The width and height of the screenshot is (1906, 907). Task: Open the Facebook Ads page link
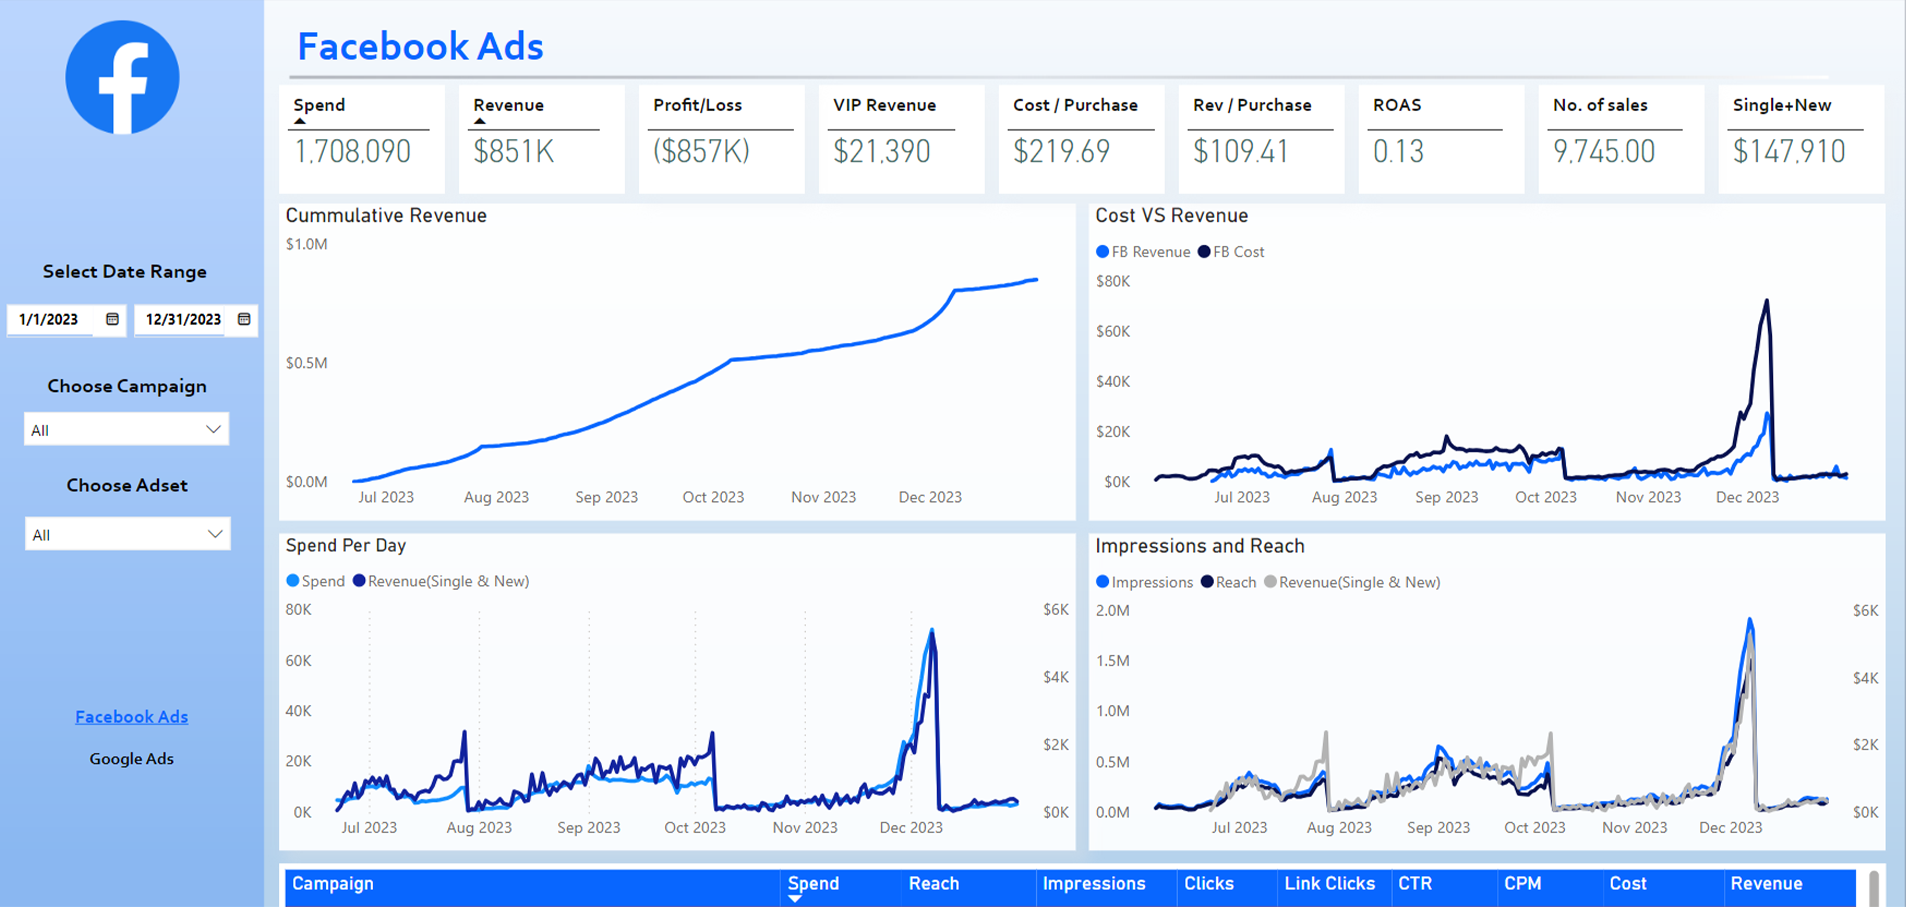click(x=131, y=717)
